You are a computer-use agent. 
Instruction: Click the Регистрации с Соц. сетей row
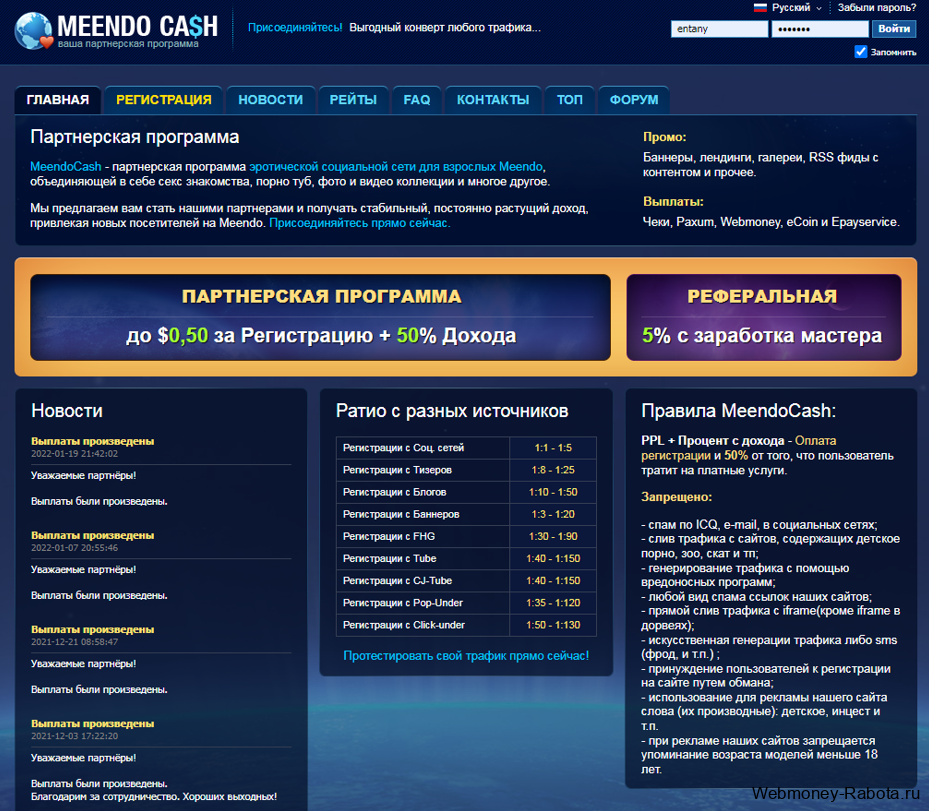click(466, 448)
